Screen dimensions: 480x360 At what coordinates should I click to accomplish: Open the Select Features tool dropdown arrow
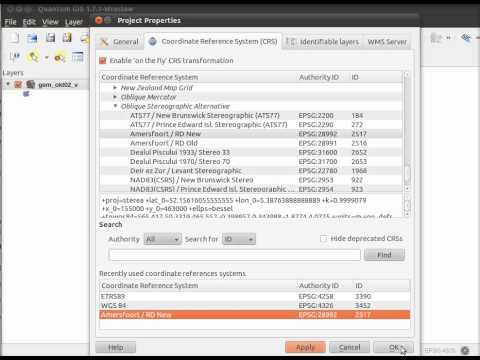(x=47, y=58)
